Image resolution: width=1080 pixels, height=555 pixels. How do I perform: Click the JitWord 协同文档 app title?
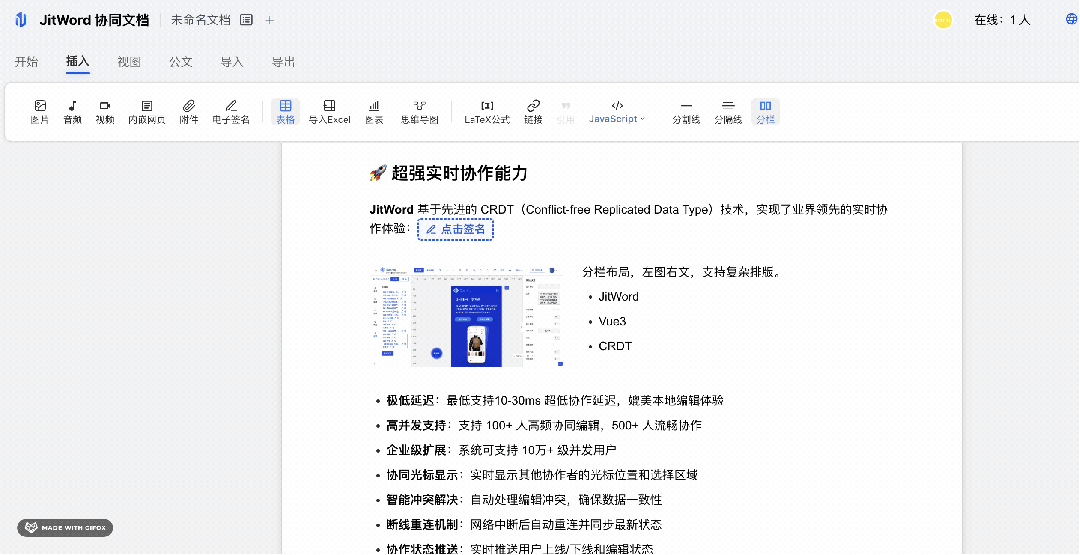coord(94,20)
